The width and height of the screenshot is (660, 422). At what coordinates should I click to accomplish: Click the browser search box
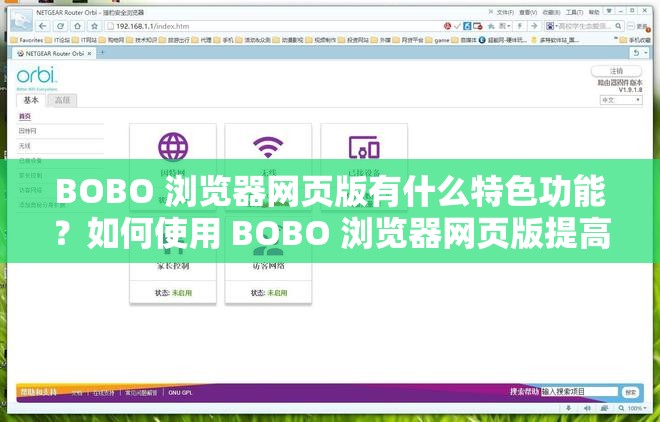pyautogui.click(x=584, y=26)
